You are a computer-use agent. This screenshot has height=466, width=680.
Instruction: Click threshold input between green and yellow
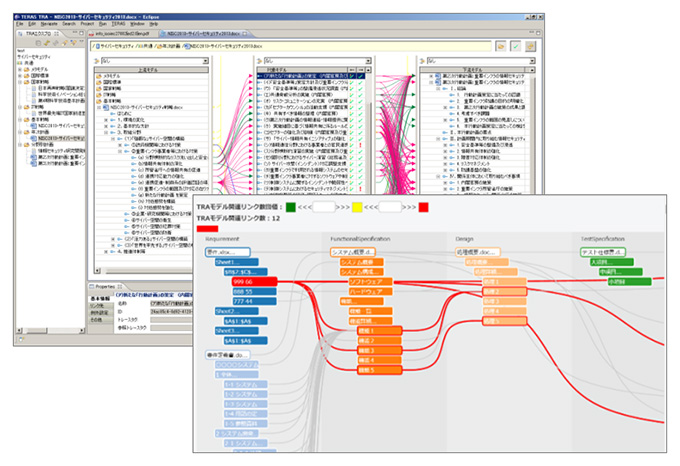tap(324, 207)
